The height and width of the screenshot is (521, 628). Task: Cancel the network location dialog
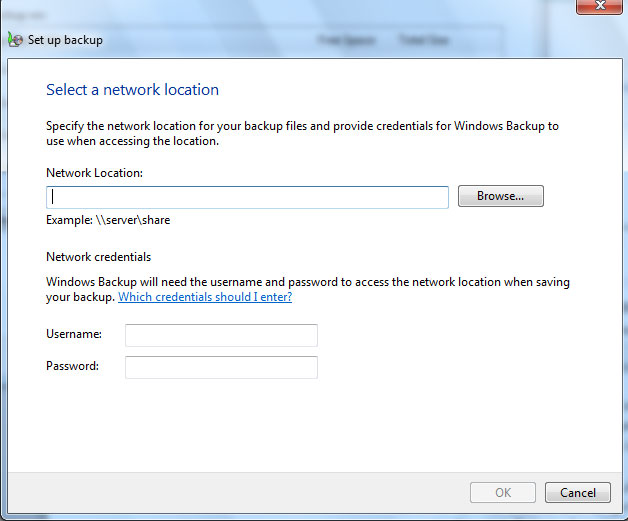(x=577, y=492)
